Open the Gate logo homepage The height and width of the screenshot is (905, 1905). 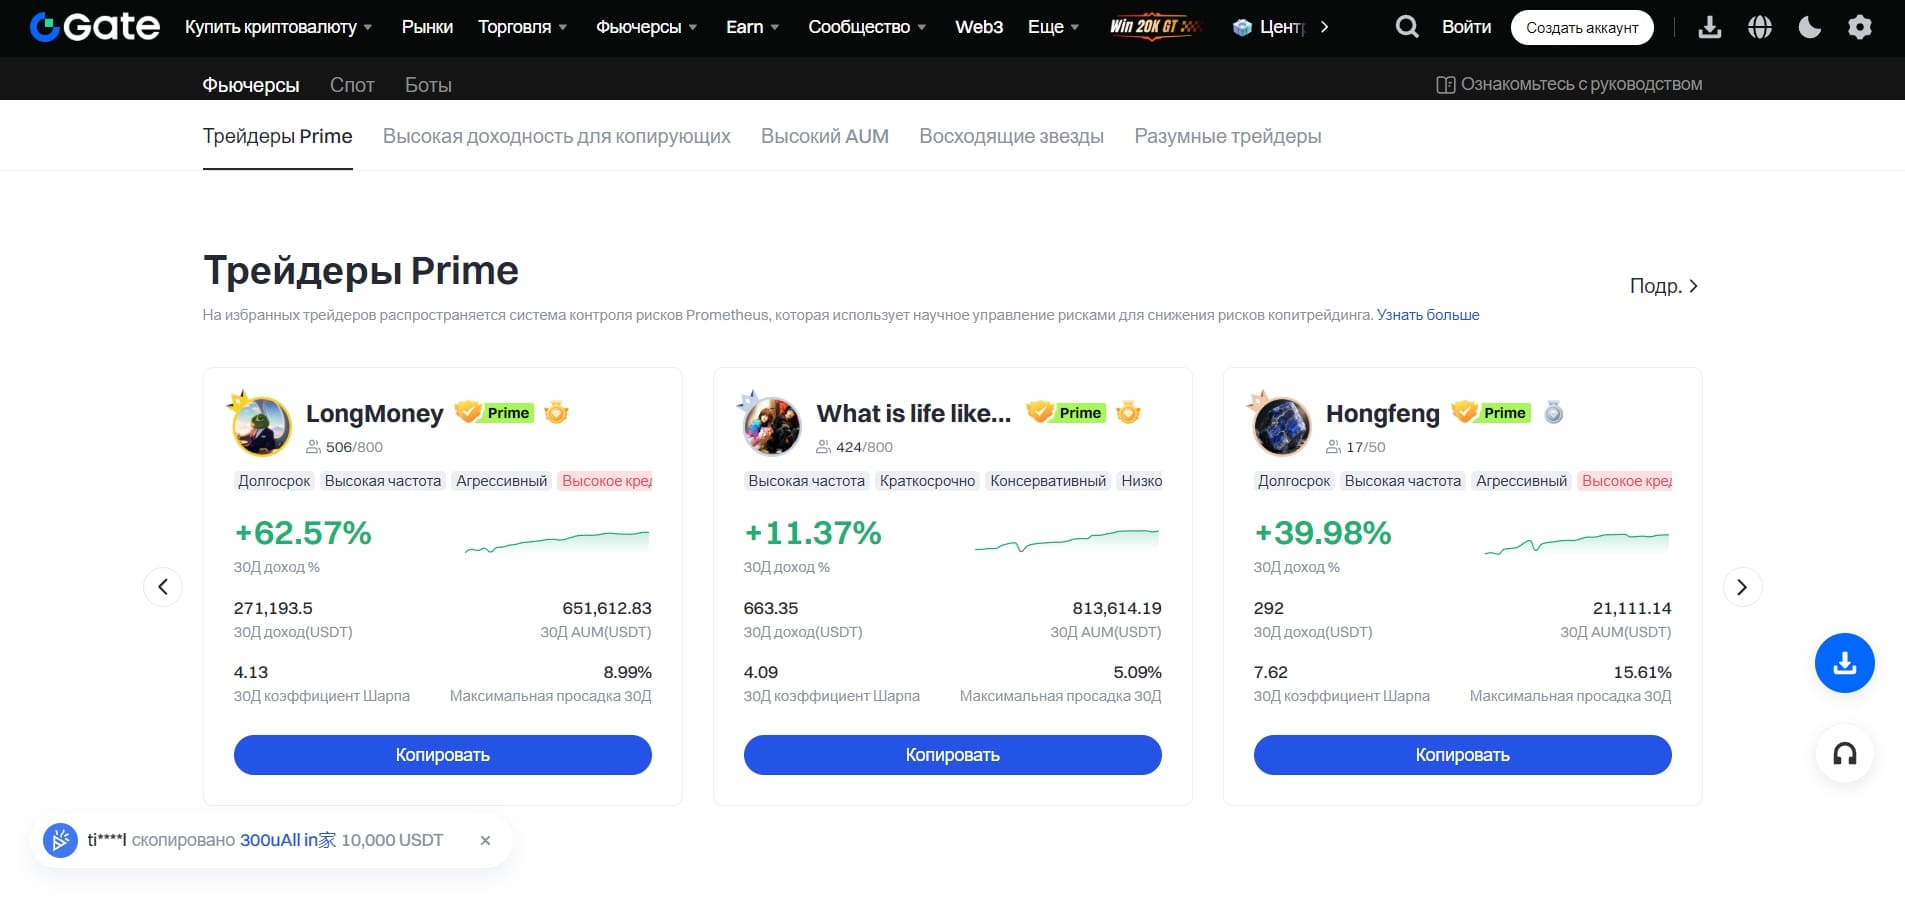tap(95, 27)
